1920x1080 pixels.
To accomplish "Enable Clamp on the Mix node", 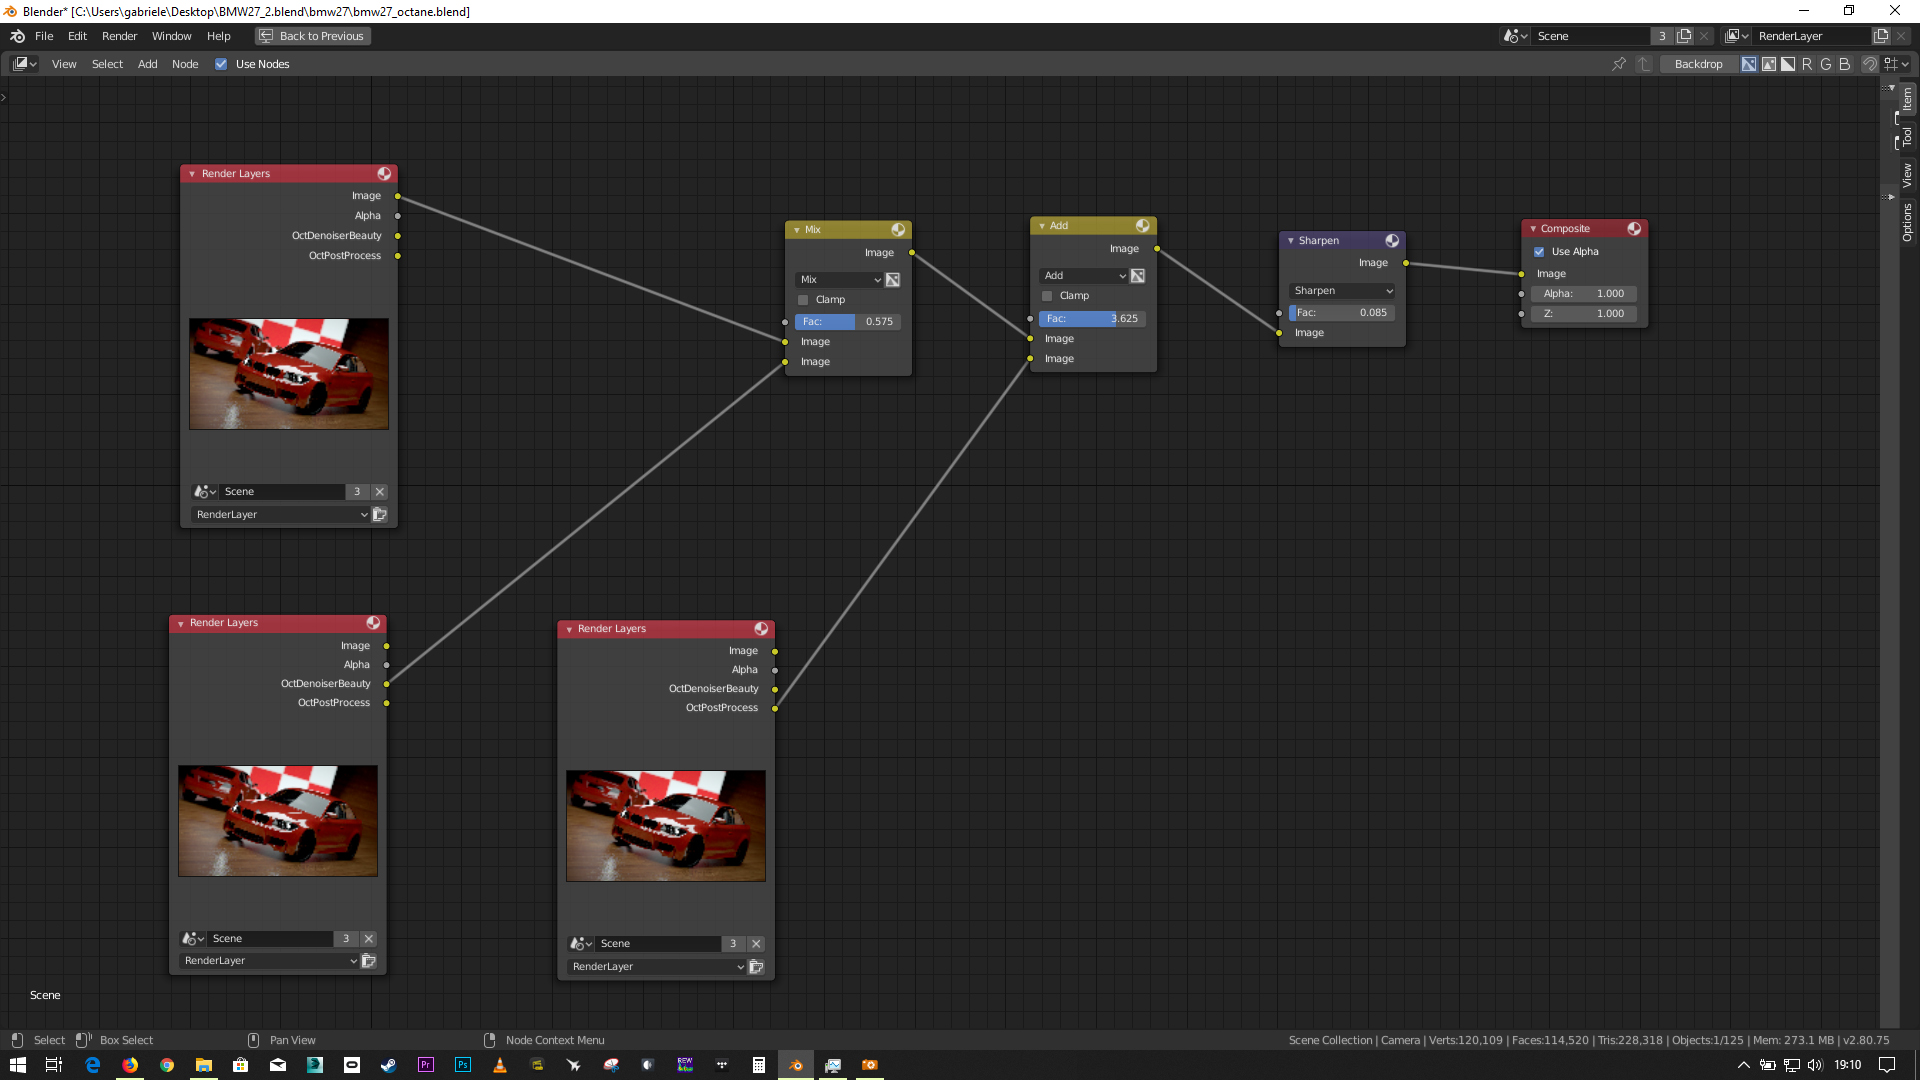I will (803, 300).
